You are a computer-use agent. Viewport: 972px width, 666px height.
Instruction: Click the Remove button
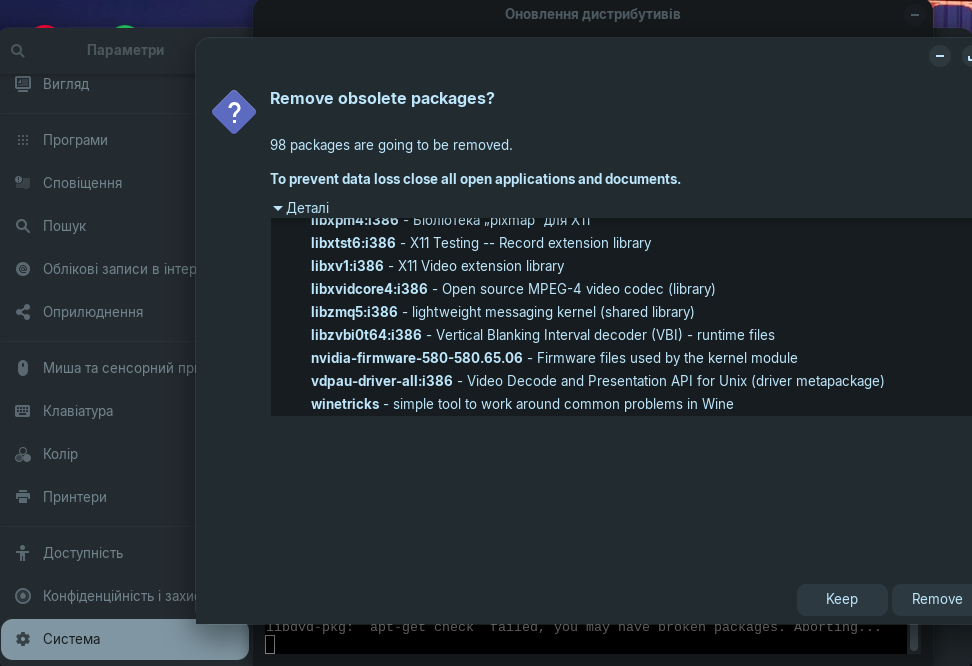[x=935, y=599]
